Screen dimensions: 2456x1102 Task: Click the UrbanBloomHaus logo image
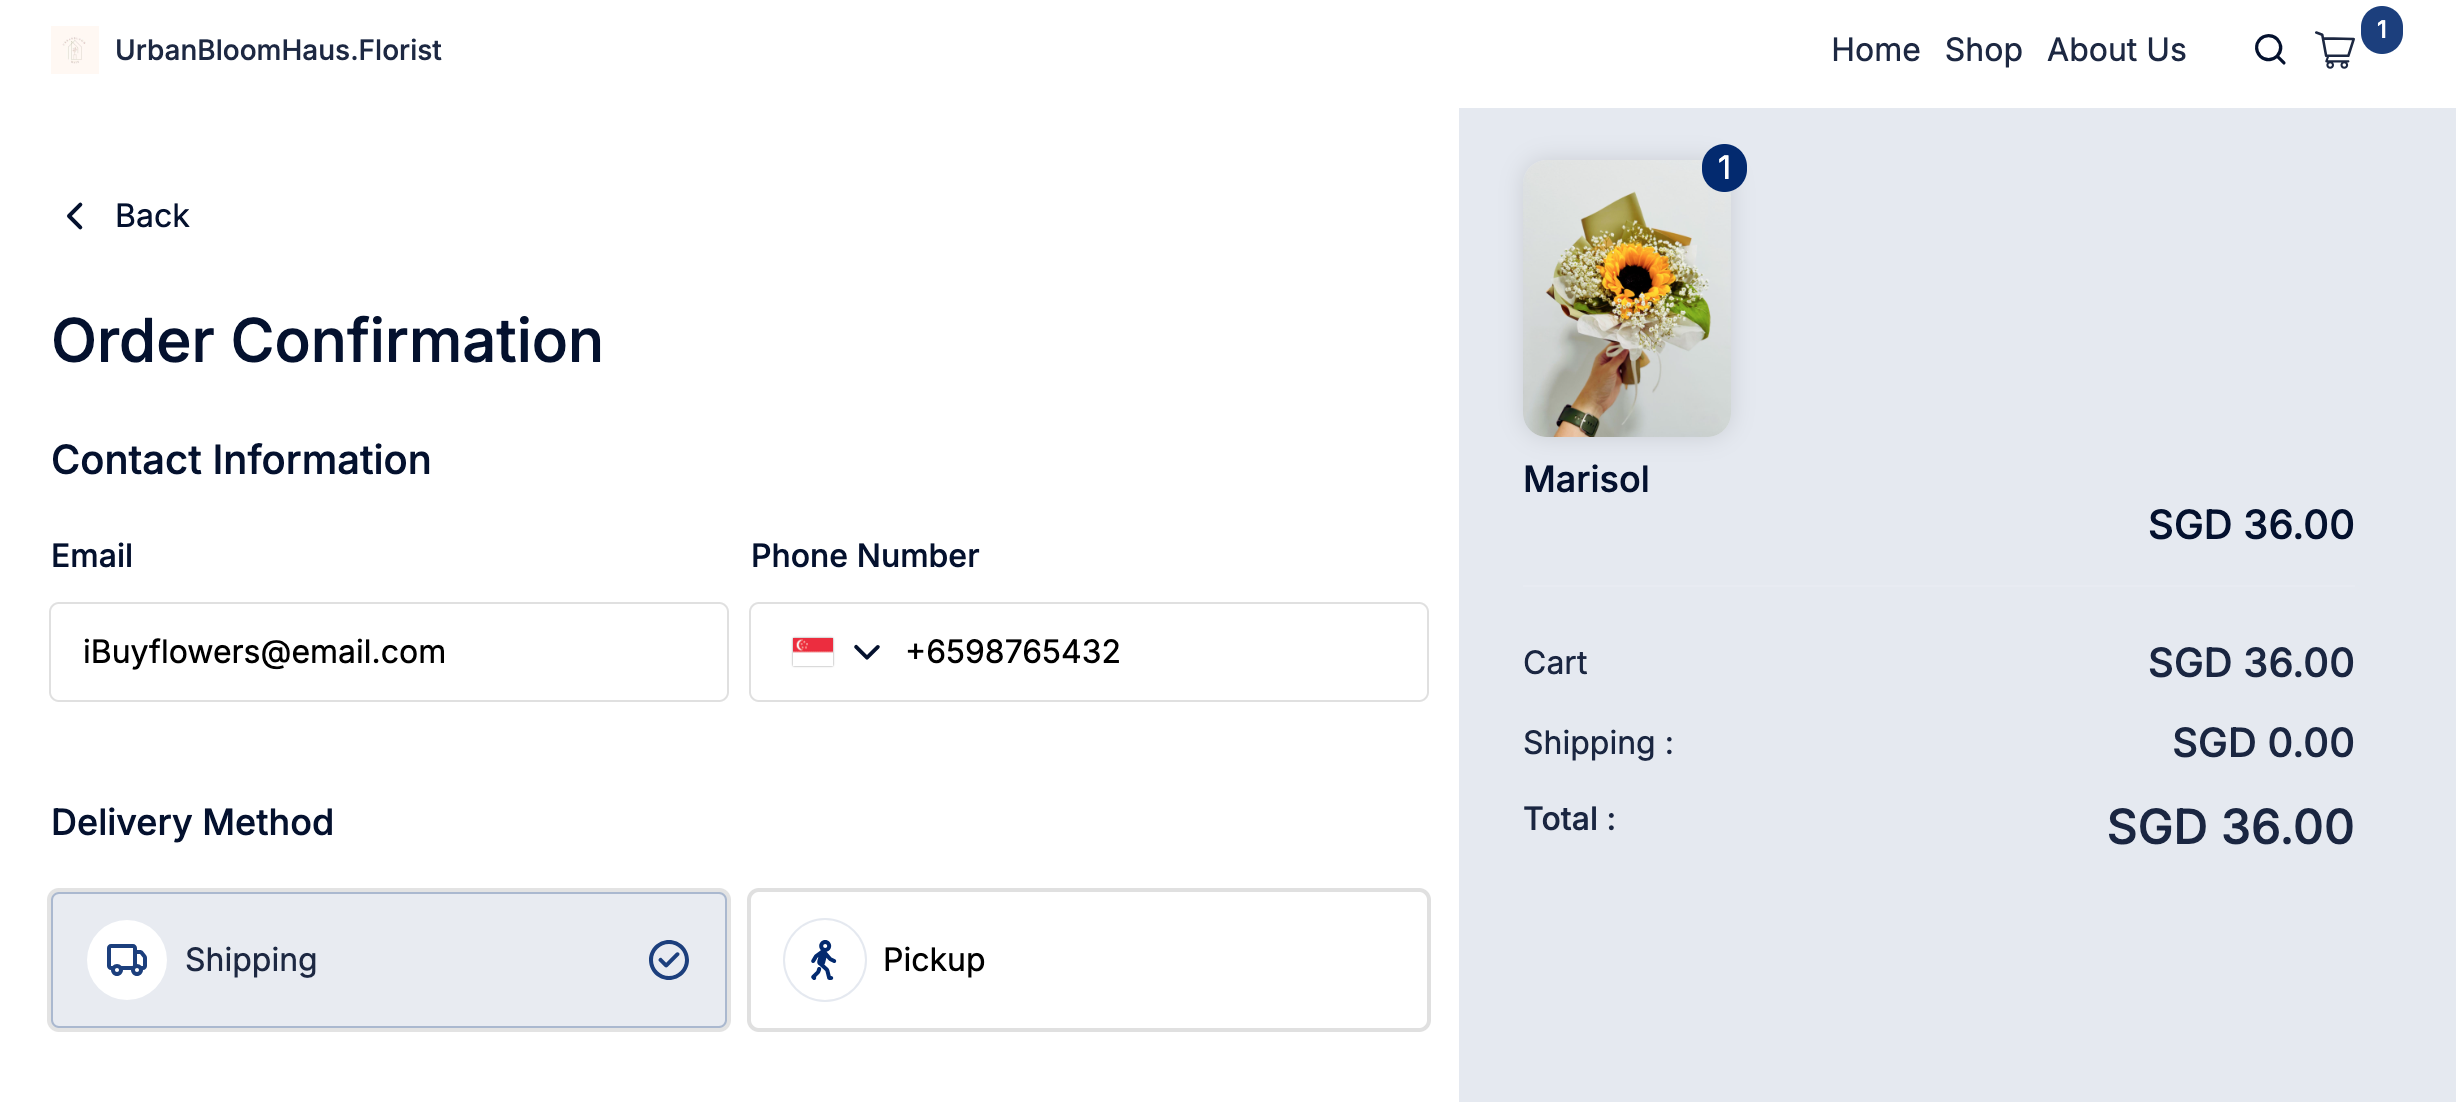pyautogui.click(x=75, y=49)
